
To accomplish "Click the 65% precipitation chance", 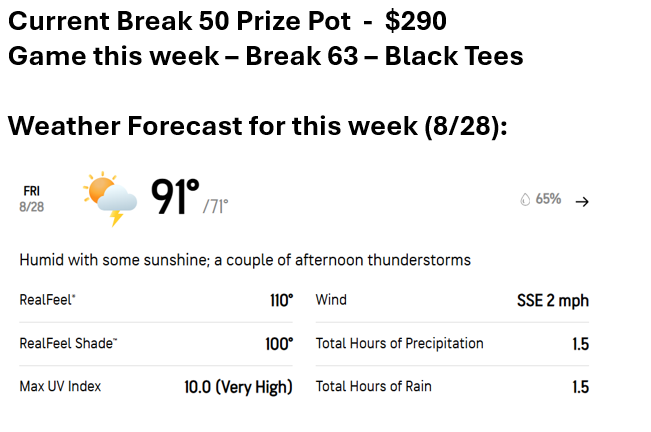I will [x=548, y=199].
